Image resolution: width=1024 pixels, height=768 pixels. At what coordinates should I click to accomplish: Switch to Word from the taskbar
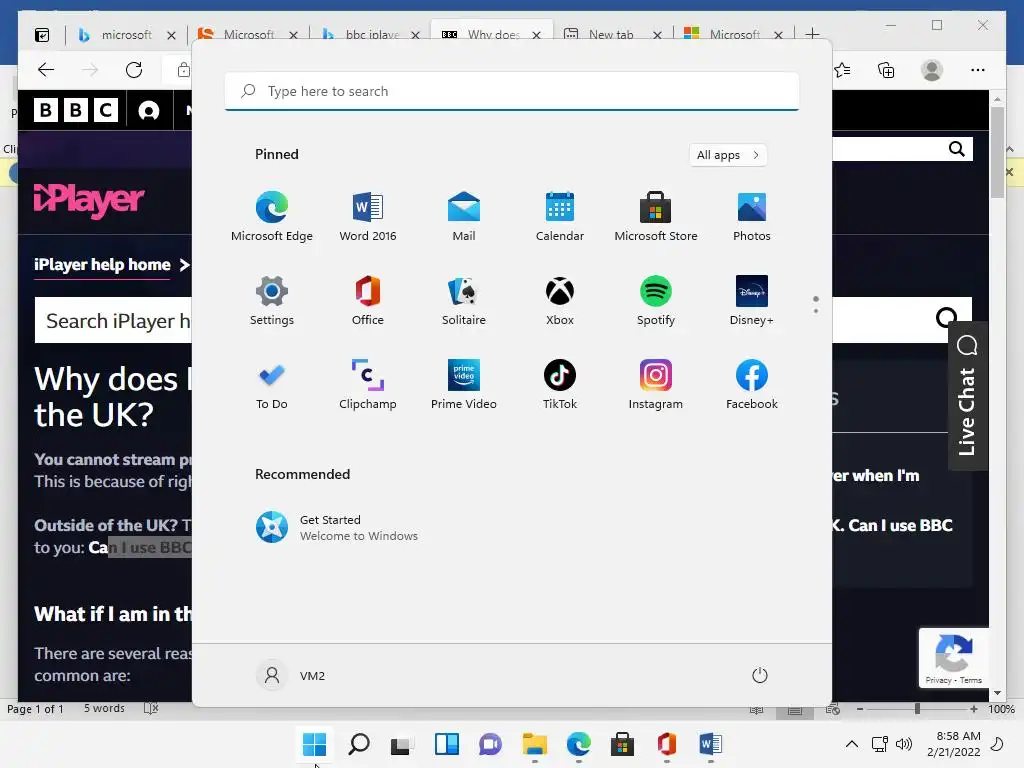coord(711,744)
